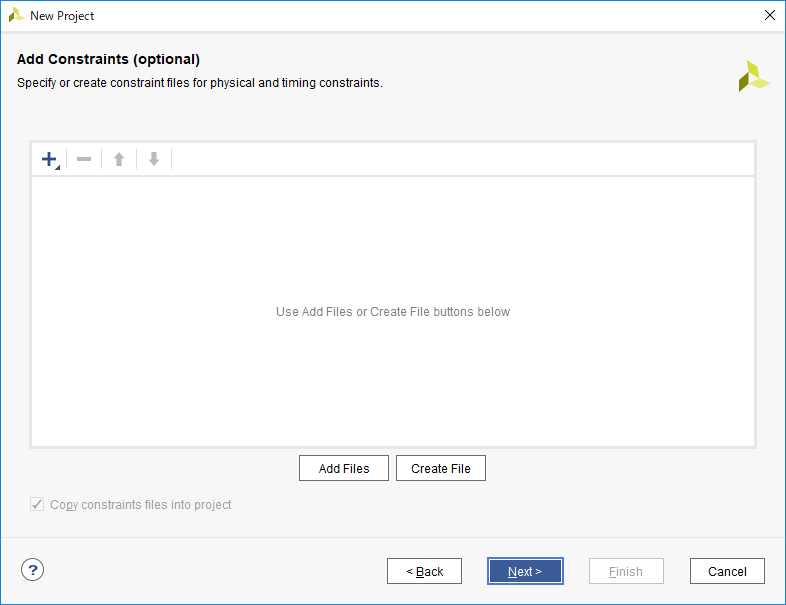Click the Create File button
The image size is (786, 605).
click(x=441, y=468)
